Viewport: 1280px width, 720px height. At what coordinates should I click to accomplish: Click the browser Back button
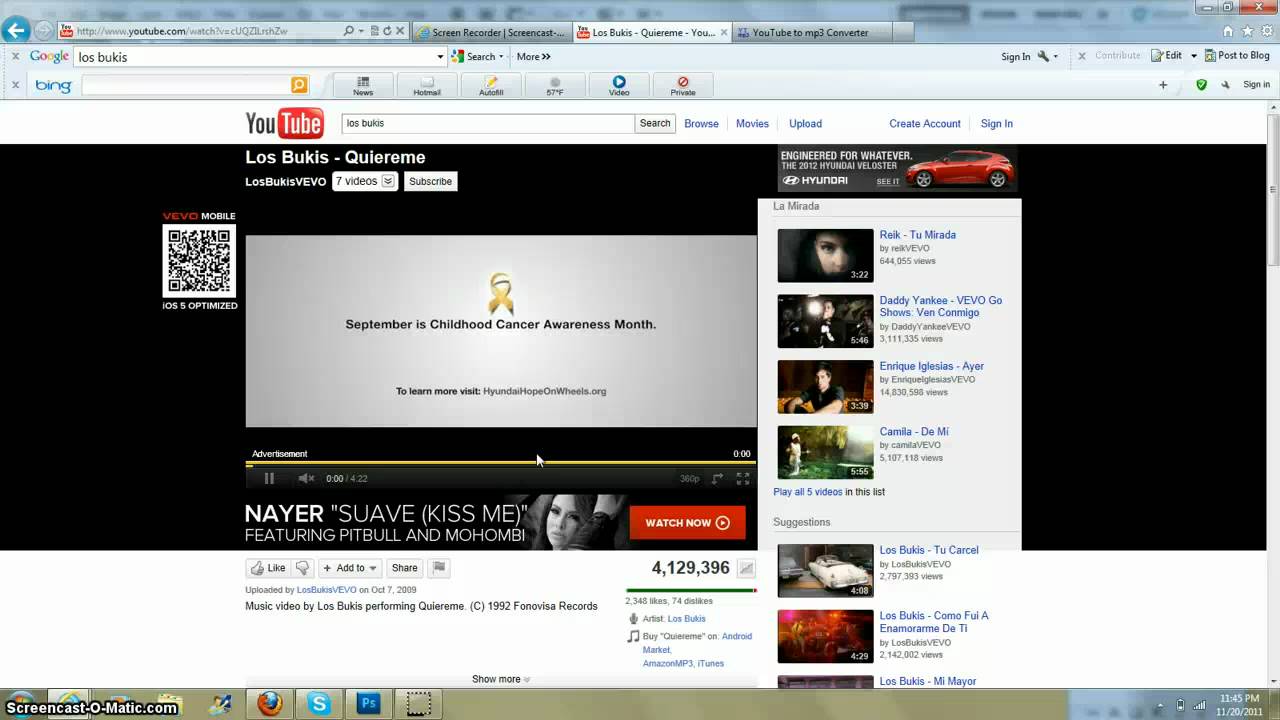(15, 30)
